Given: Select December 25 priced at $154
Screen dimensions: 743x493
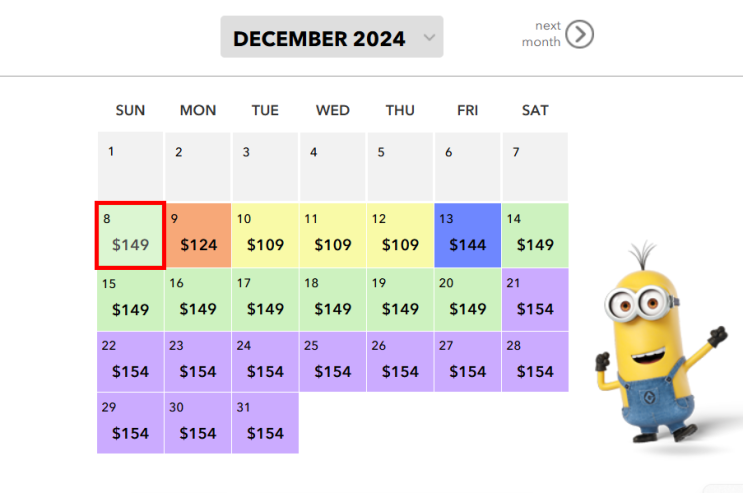Looking at the screenshot, I should pos(333,361).
